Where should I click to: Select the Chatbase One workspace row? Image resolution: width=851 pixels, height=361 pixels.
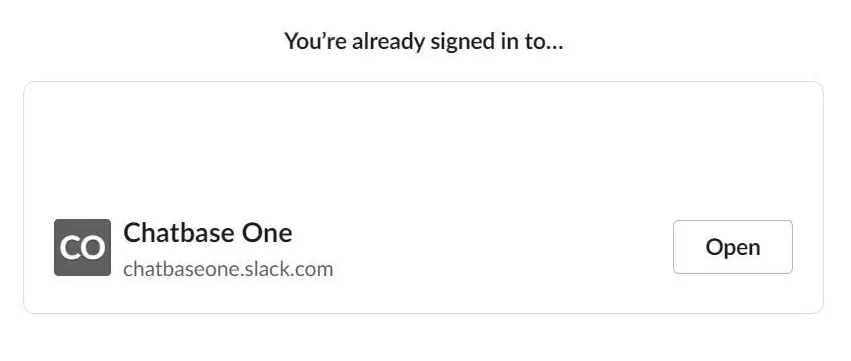[423, 248]
